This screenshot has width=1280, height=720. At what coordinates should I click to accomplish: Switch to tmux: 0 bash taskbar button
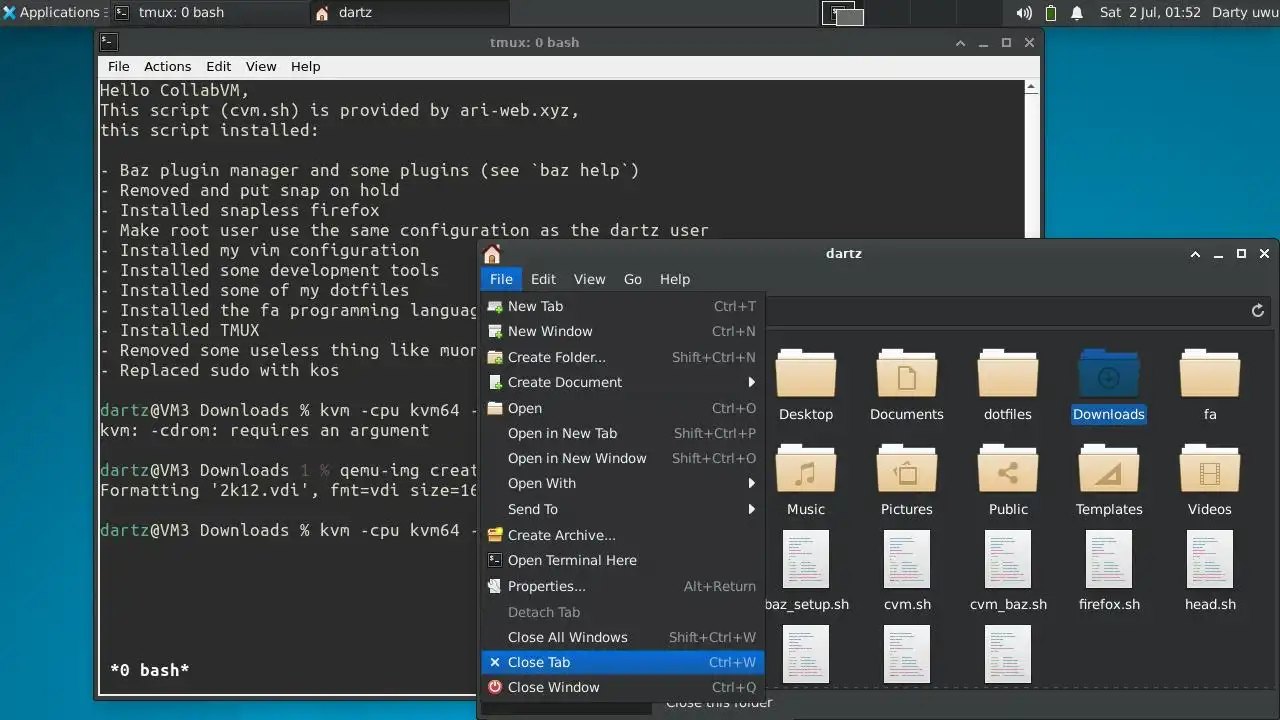point(207,13)
